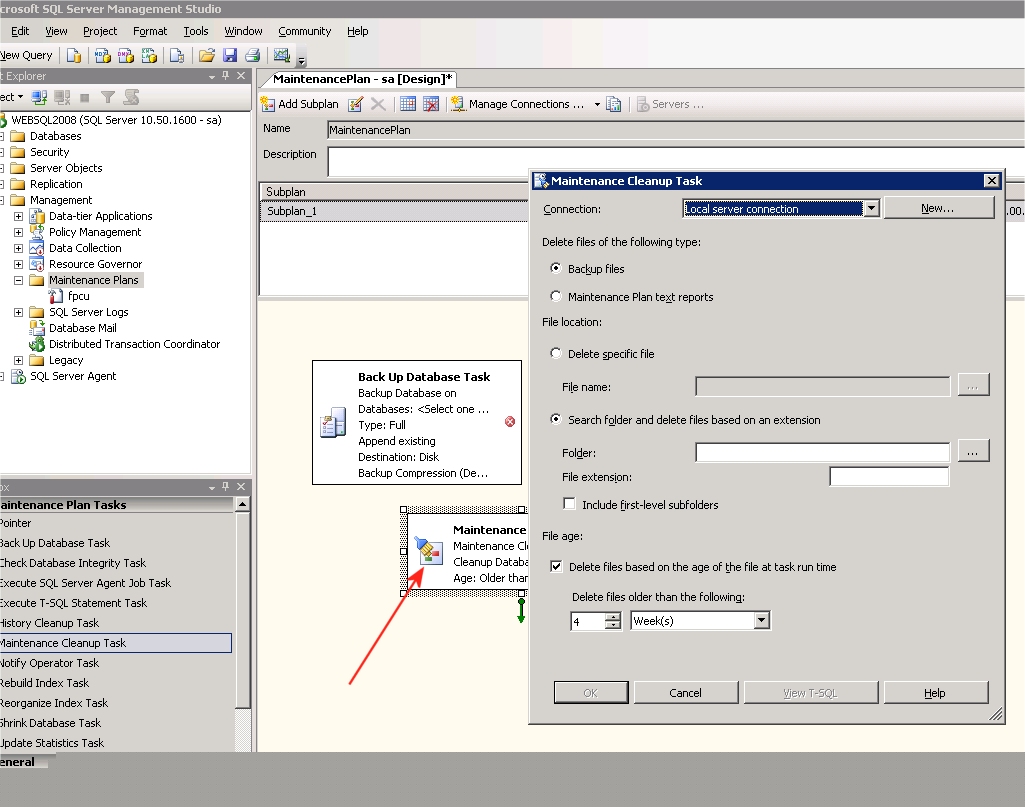The height and width of the screenshot is (807, 1025).
Task: Click the Maintenance Cleanup task broom icon
Action: [x=428, y=550]
